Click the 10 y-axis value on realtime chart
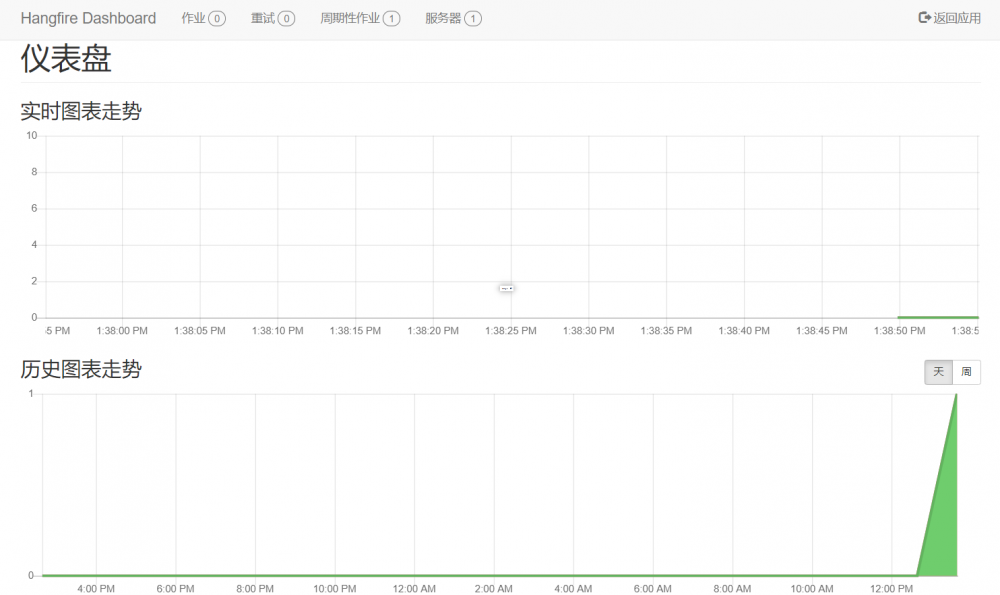The image size is (1000, 595). 32,135
